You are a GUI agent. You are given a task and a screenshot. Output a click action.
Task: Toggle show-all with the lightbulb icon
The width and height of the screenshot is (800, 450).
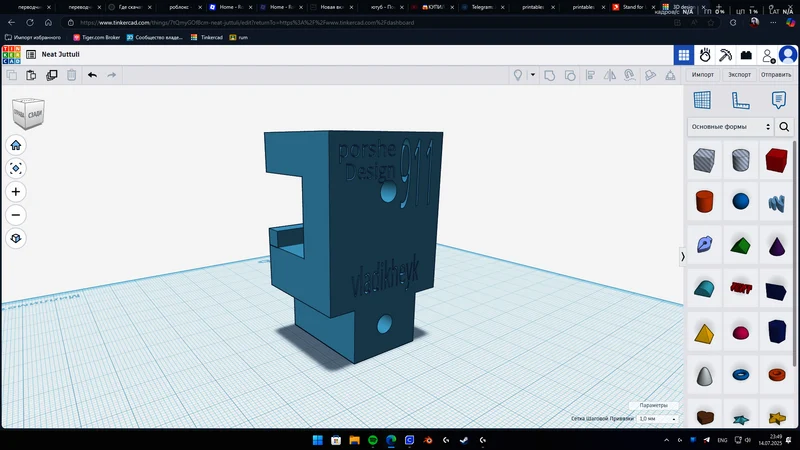click(518, 76)
